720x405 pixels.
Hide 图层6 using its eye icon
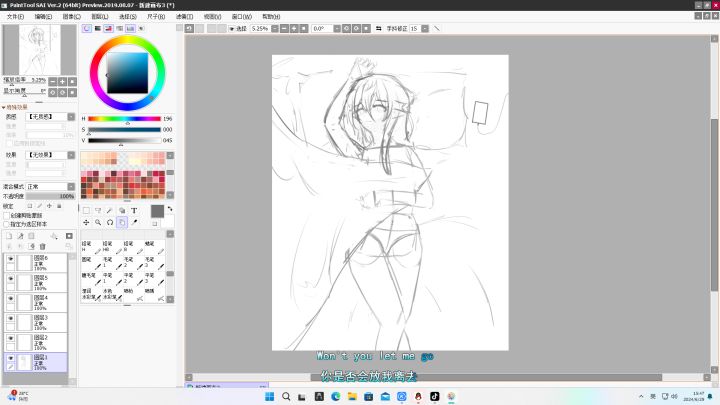10,259
